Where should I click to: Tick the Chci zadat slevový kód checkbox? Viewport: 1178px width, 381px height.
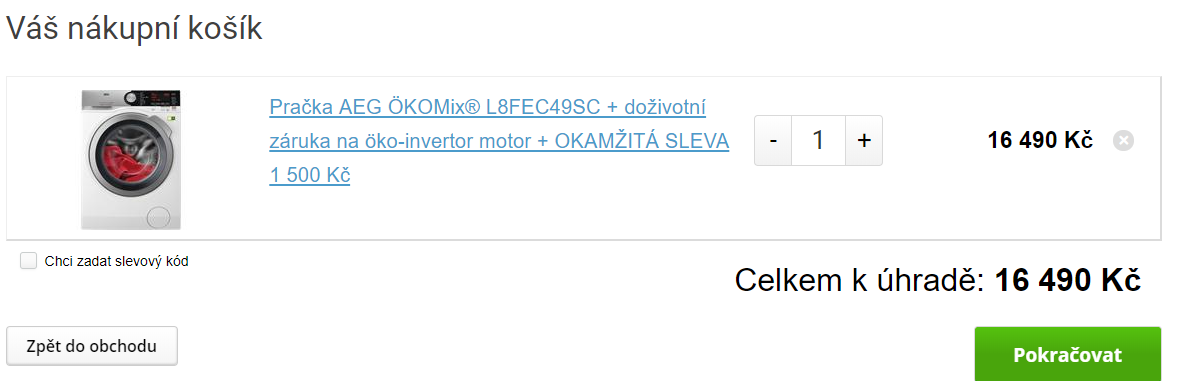[29, 262]
